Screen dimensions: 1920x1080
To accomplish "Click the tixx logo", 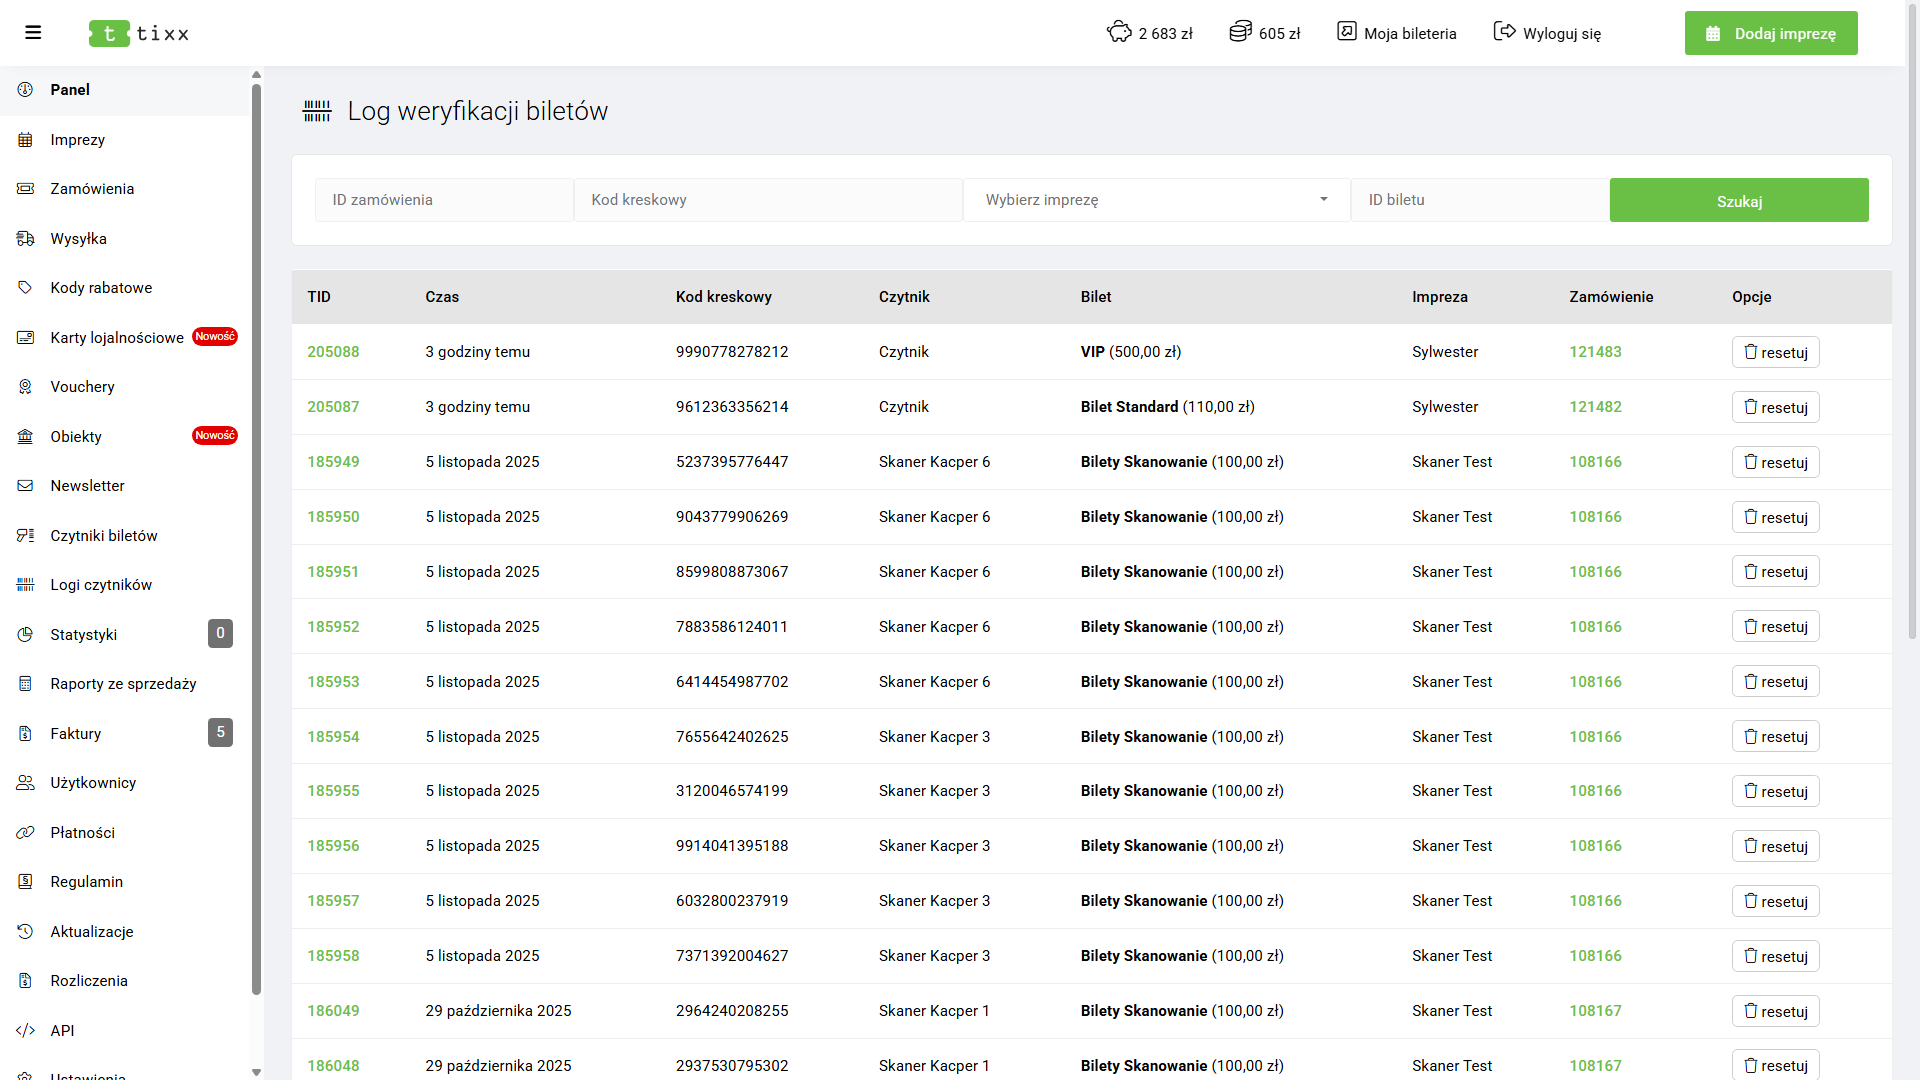I will coord(139,33).
